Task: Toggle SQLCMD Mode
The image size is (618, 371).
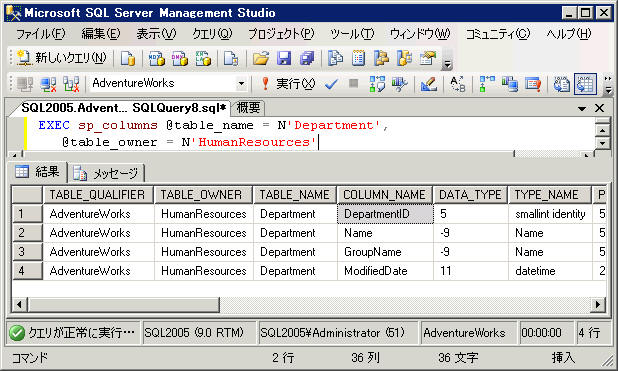Action: tap(533, 84)
